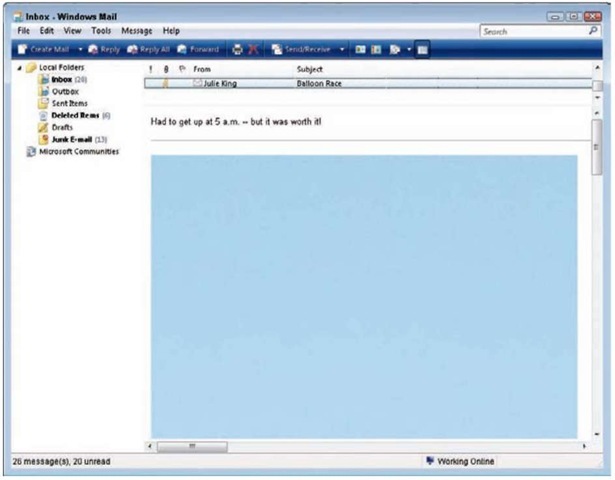Viewport: 615px width, 480px height.
Task: Click the message body text line
Action: click(236, 122)
